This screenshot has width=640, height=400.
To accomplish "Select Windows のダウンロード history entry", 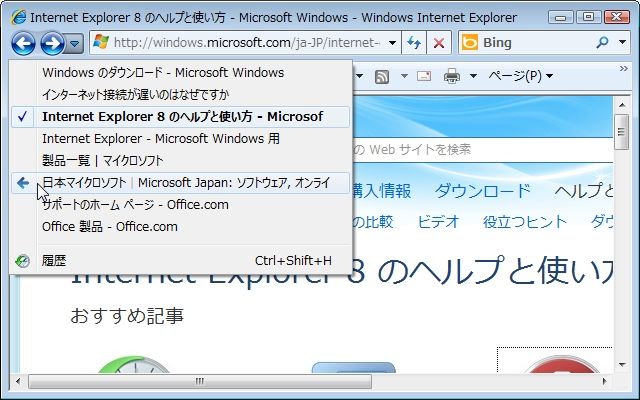I will pos(180,73).
